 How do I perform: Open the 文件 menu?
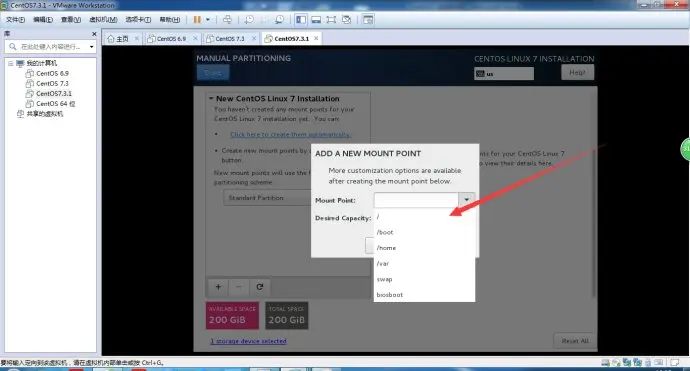coord(15,20)
